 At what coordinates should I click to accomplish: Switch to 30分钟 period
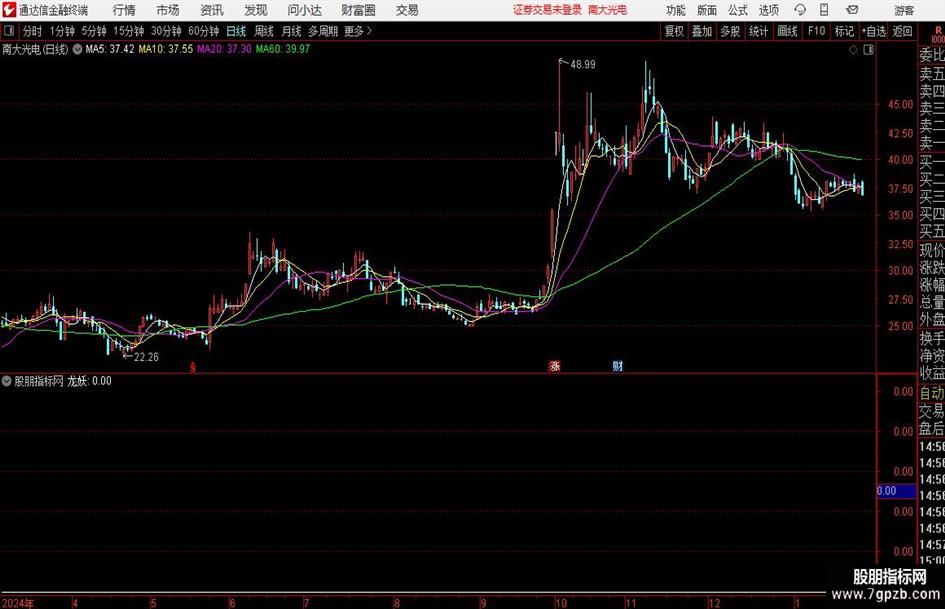pyautogui.click(x=166, y=31)
